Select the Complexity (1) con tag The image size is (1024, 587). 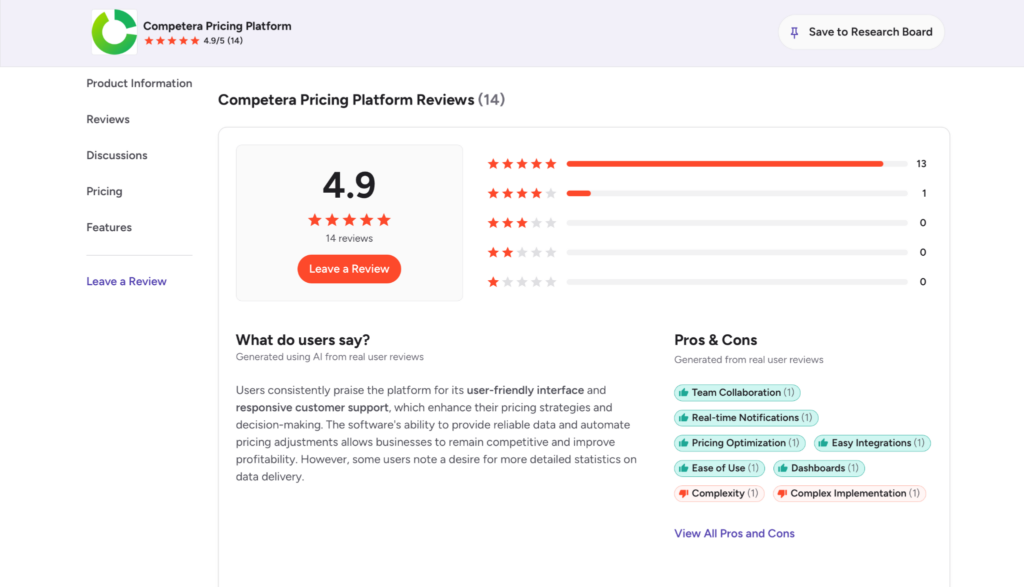click(x=719, y=494)
